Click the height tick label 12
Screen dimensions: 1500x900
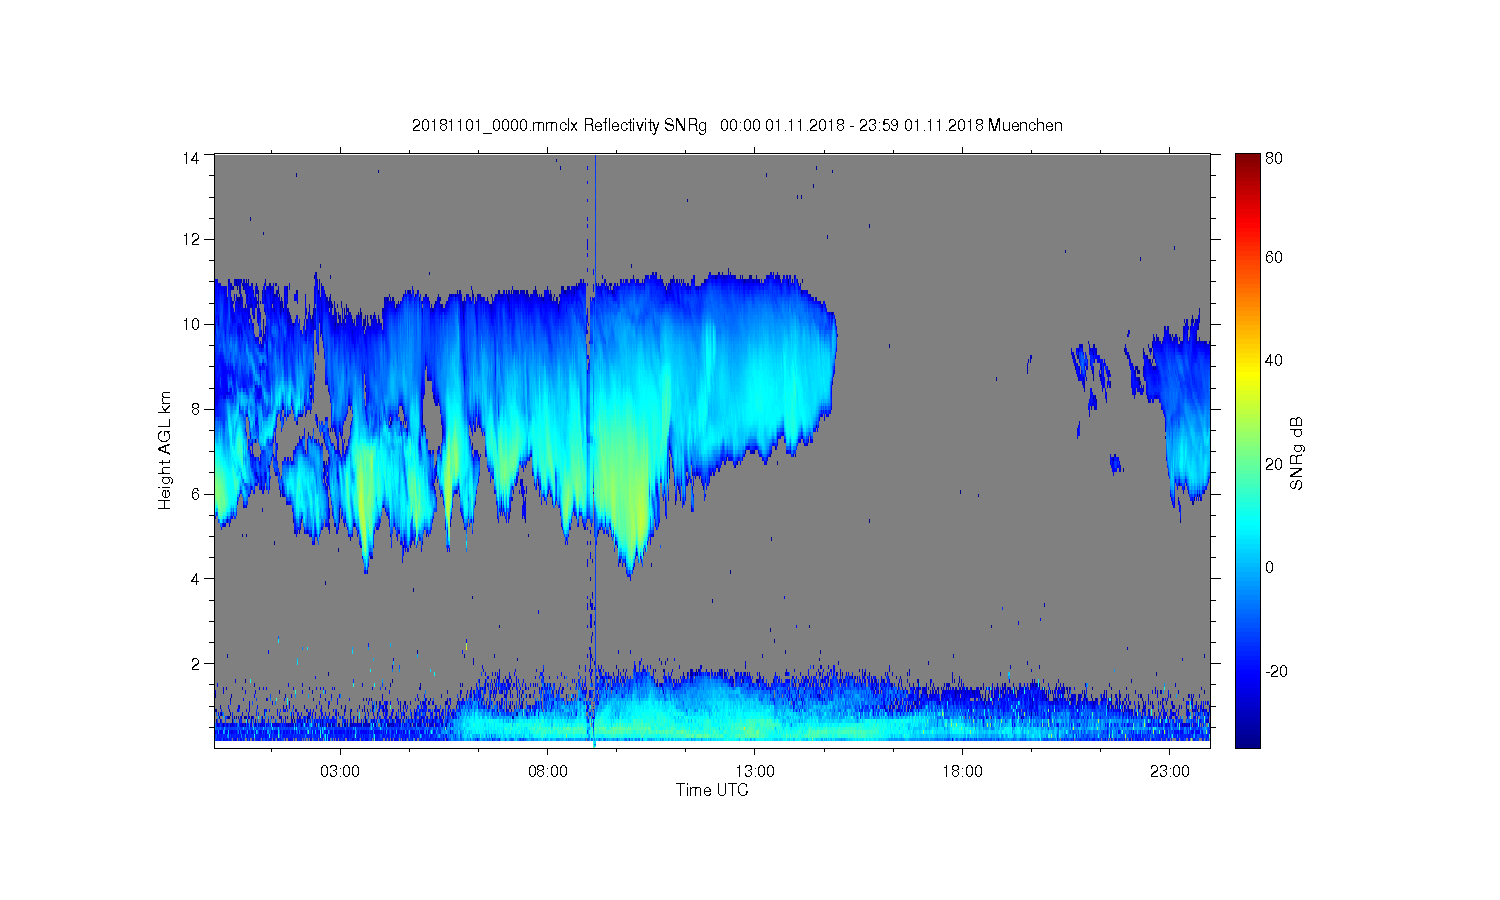[x=190, y=239]
